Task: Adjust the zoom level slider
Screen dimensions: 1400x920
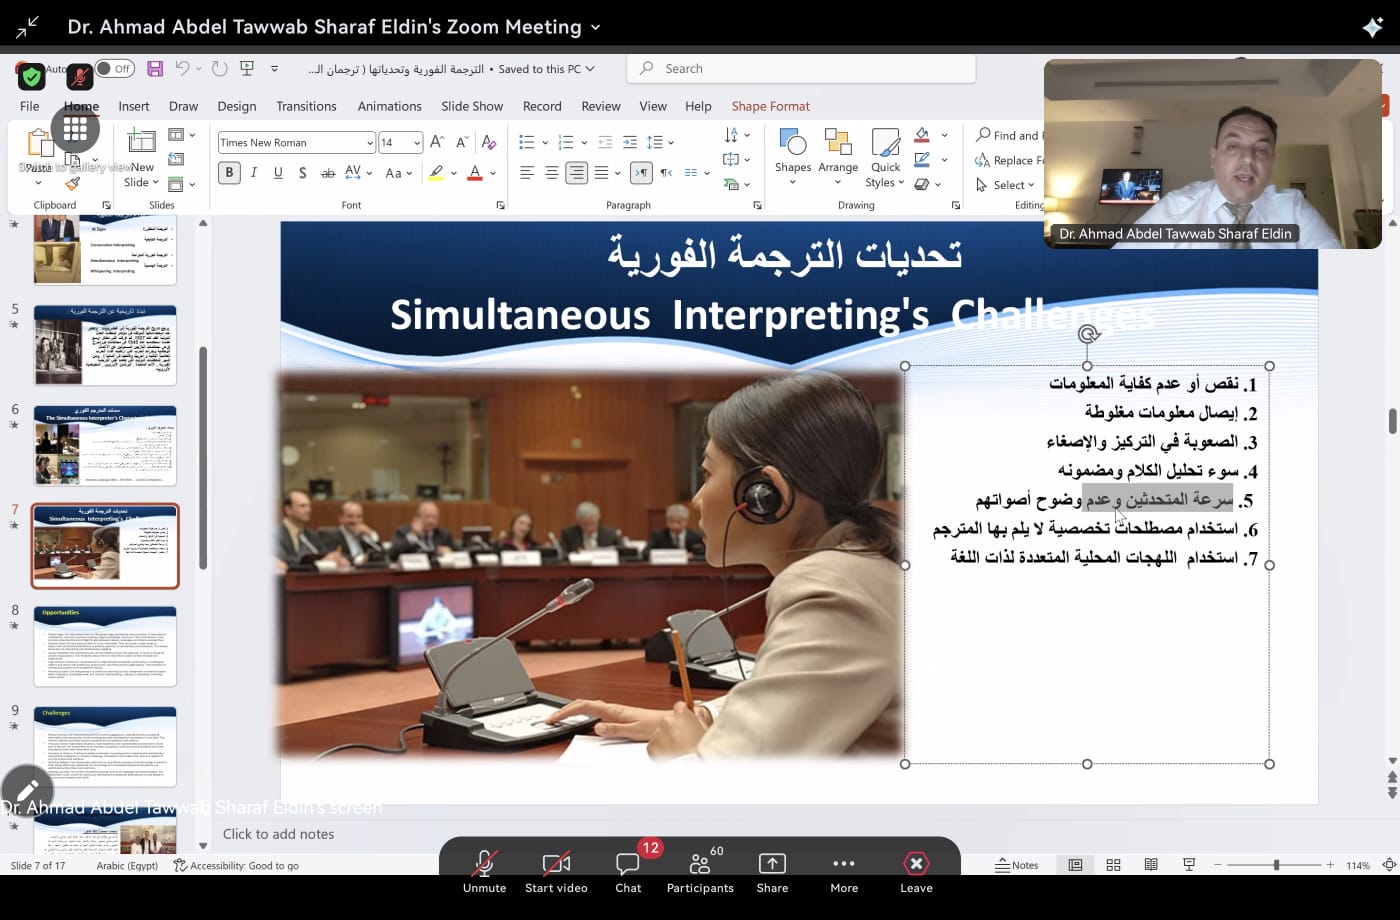Action: point(1276,865)
